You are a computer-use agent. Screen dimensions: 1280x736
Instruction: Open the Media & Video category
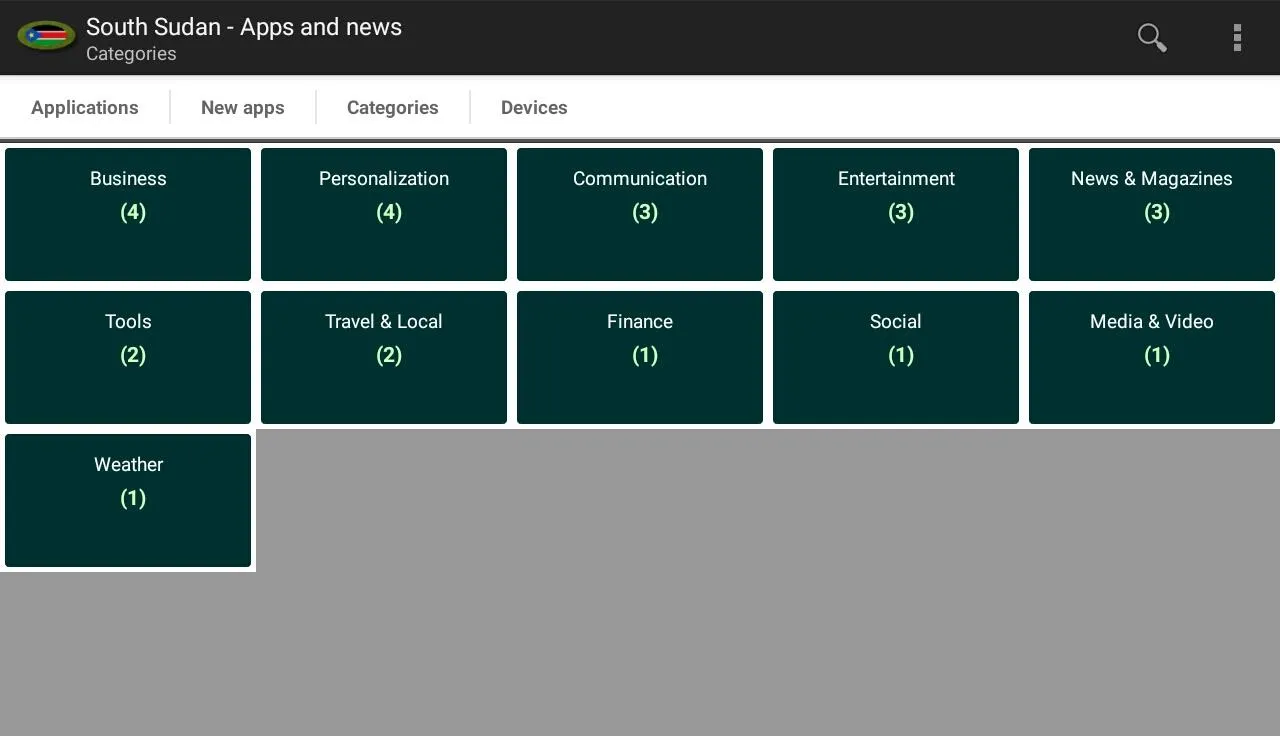click(x=1152, y=357)
